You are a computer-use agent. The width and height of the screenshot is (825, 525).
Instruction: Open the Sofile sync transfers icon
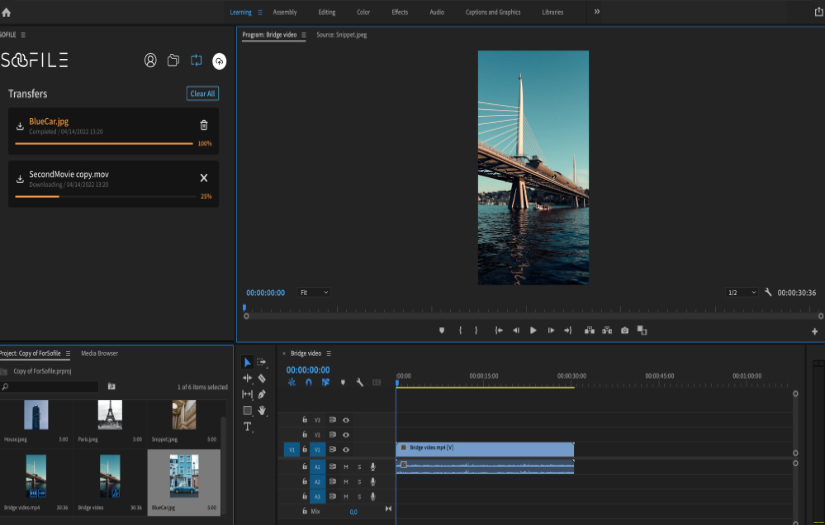tap(196, 60)
